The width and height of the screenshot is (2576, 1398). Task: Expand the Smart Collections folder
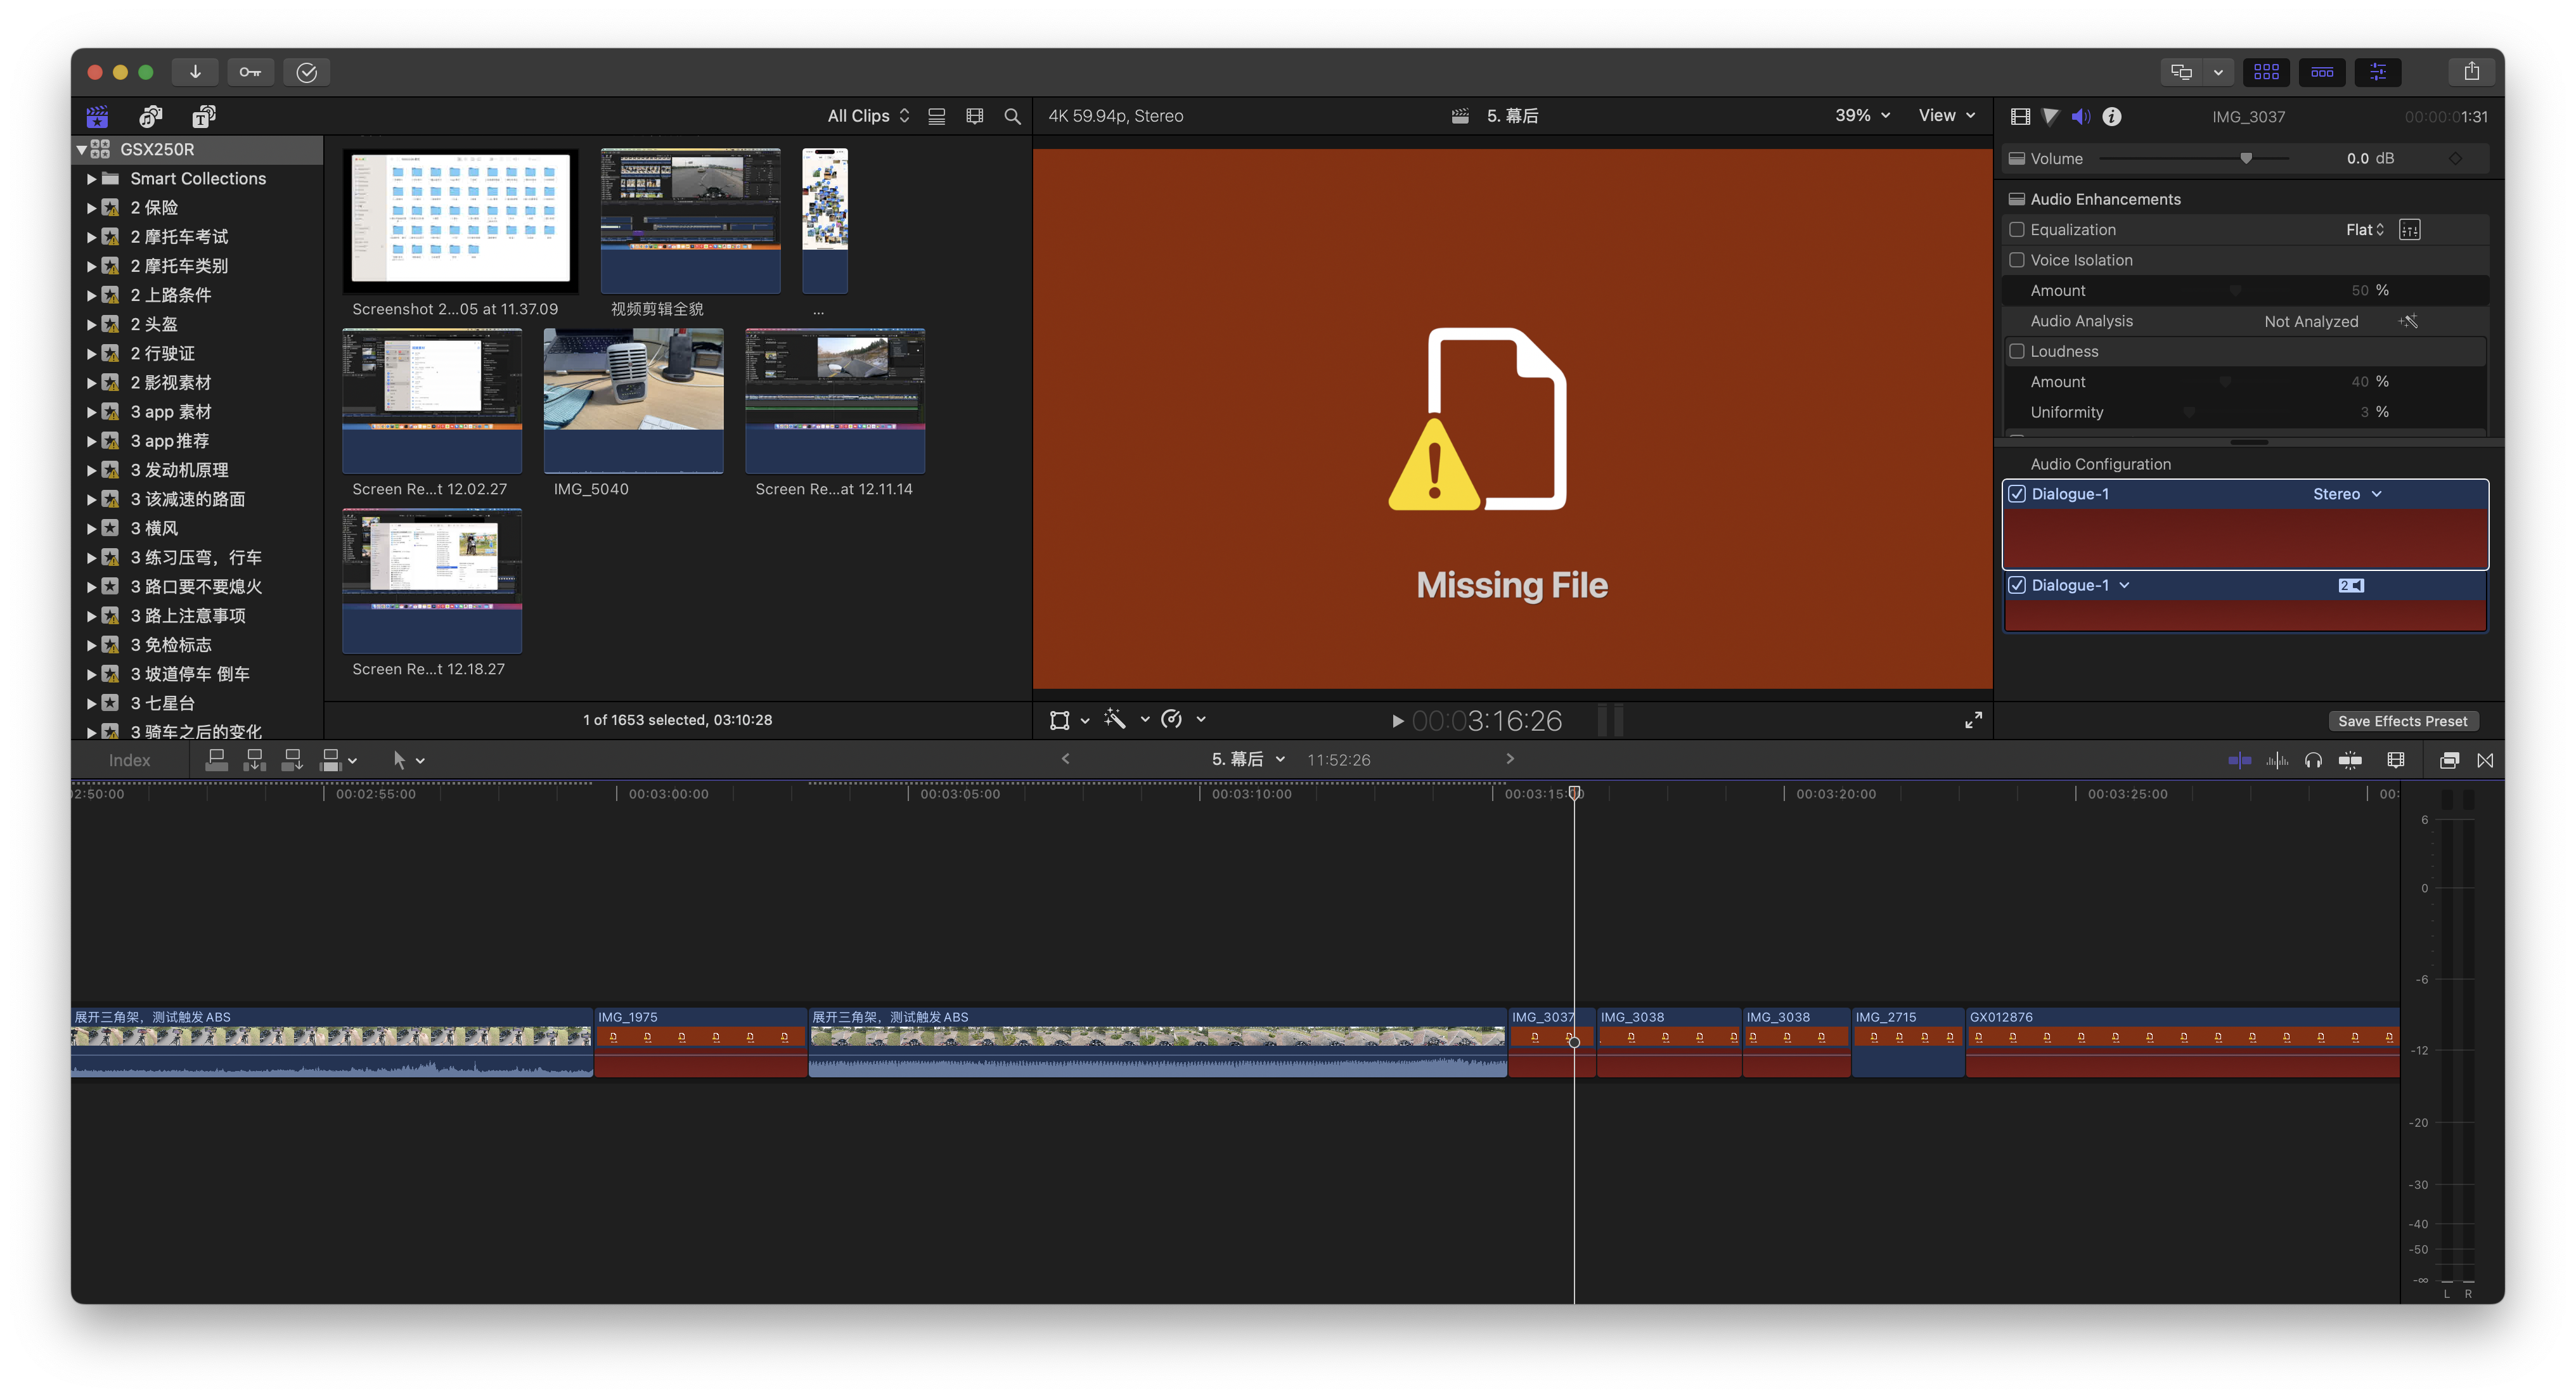(x=91, y=179)
